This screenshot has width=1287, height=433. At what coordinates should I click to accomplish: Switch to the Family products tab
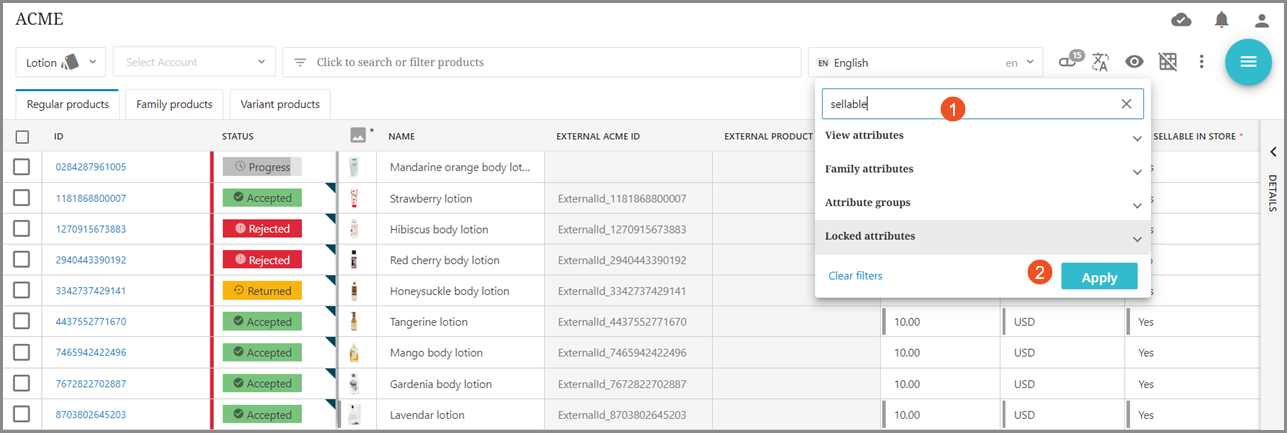[x=174, y=104]
